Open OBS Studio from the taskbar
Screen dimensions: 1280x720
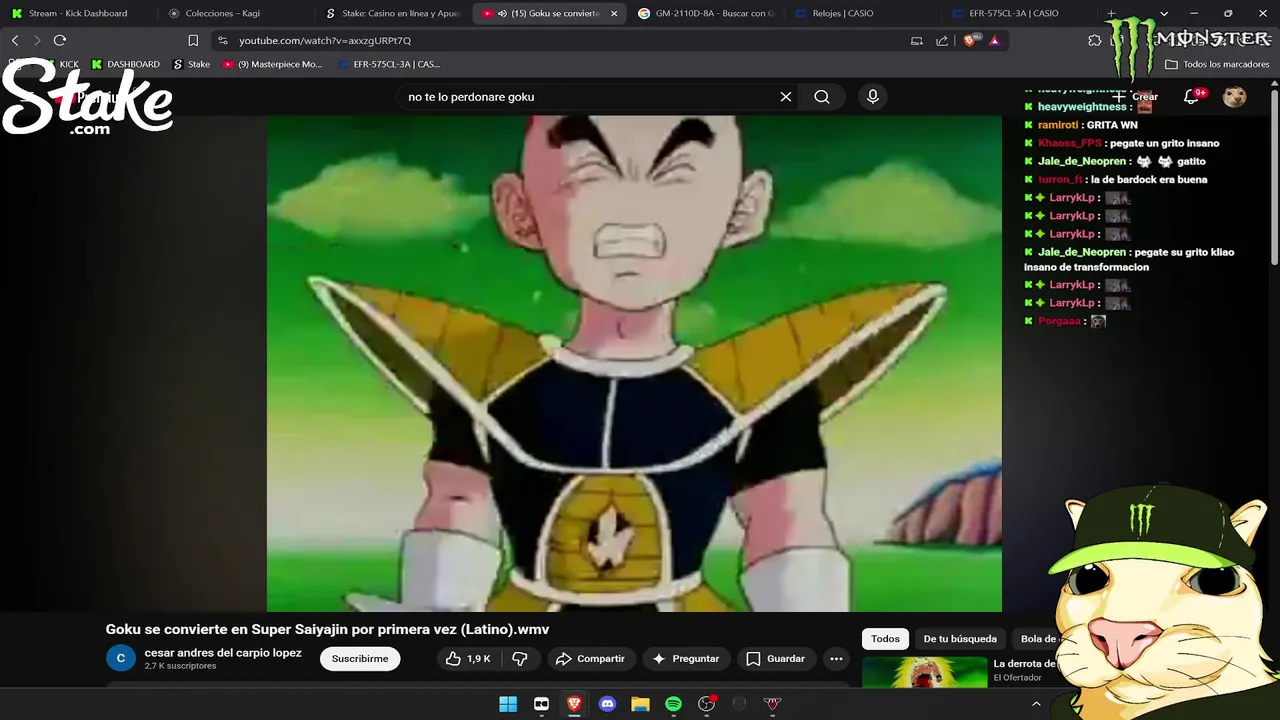(x=706, y=704)
